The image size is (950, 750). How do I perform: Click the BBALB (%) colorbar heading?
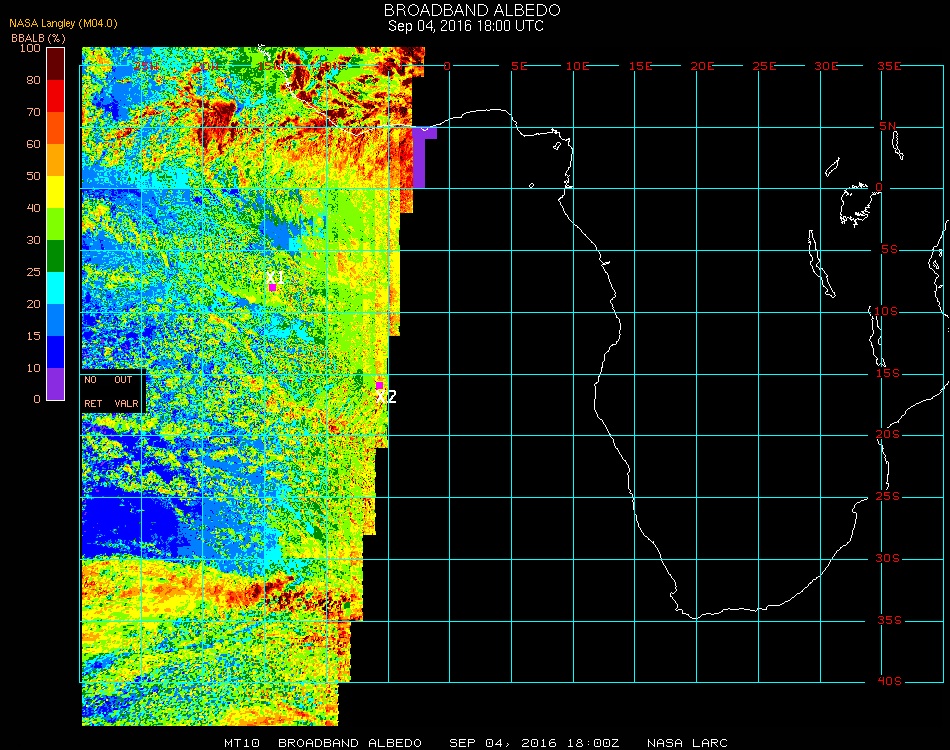point(38,37)
